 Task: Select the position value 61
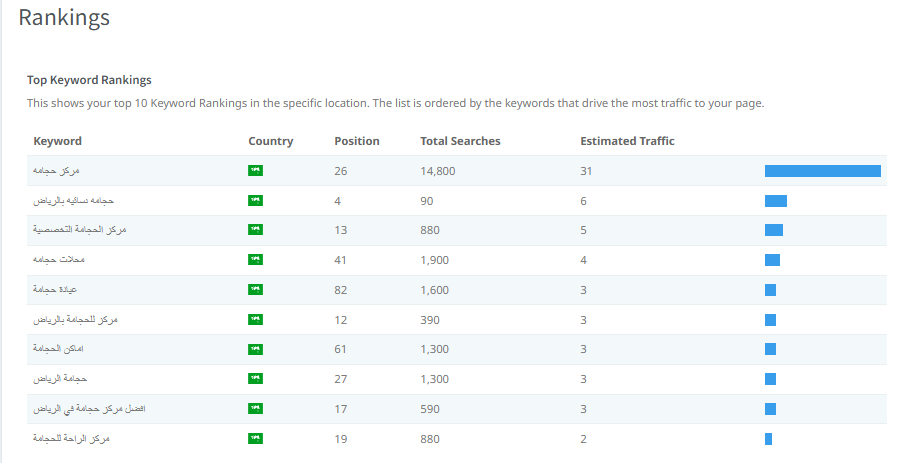(x=340, y=349)
